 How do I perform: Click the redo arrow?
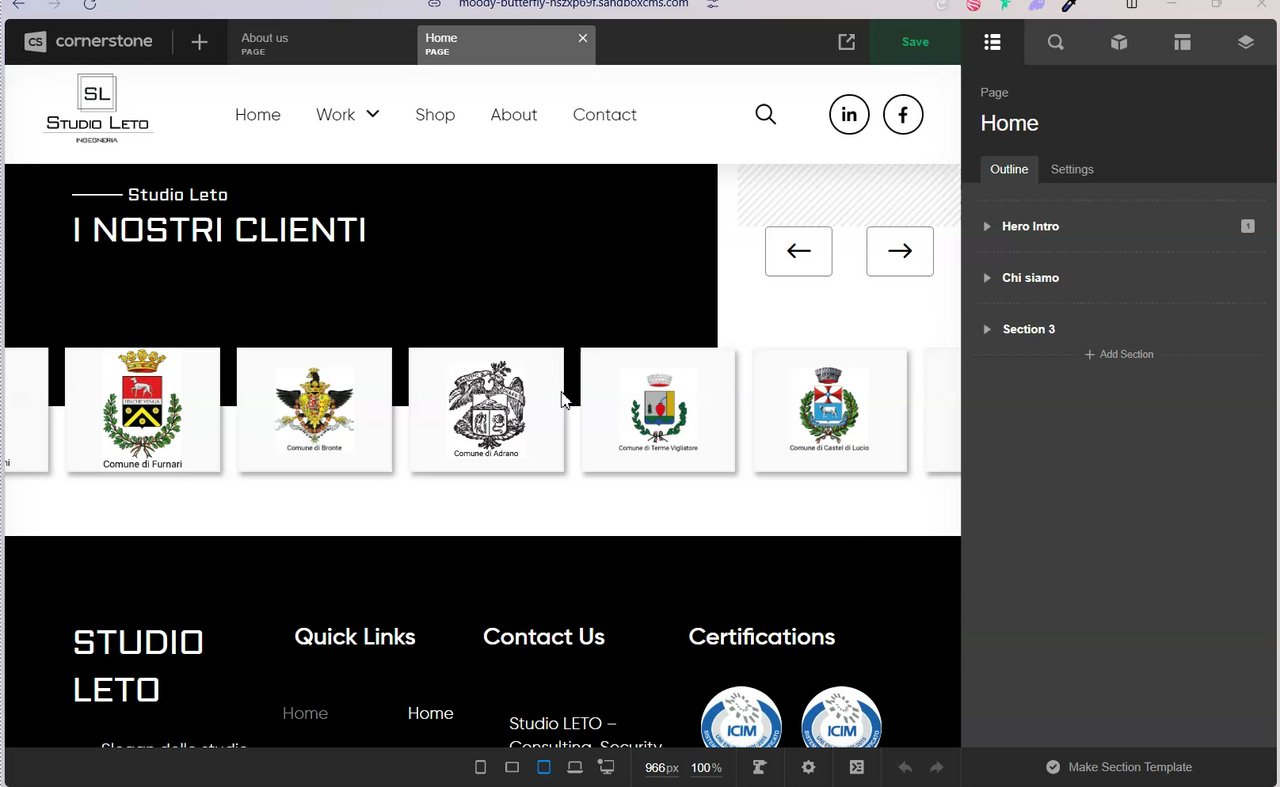tap(937, 767)
